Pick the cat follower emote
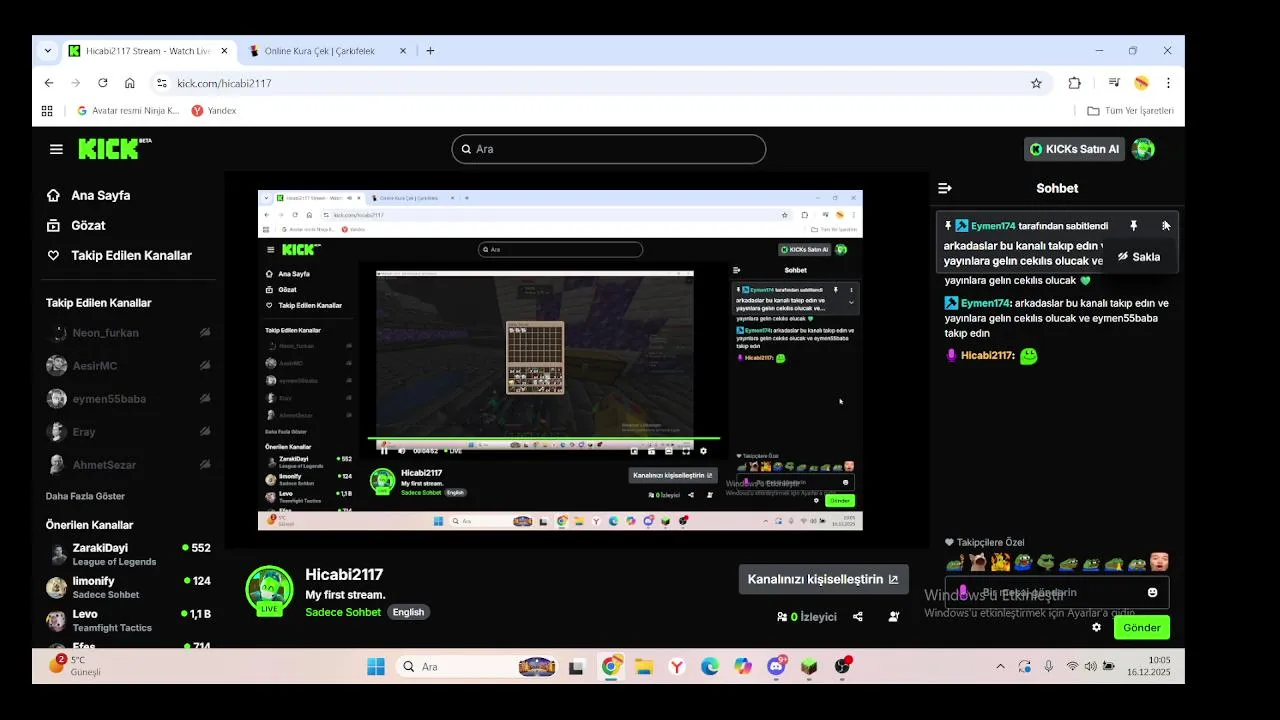Screen dimensions: 1280x720 pyautogui.click(x=978, y=563)
